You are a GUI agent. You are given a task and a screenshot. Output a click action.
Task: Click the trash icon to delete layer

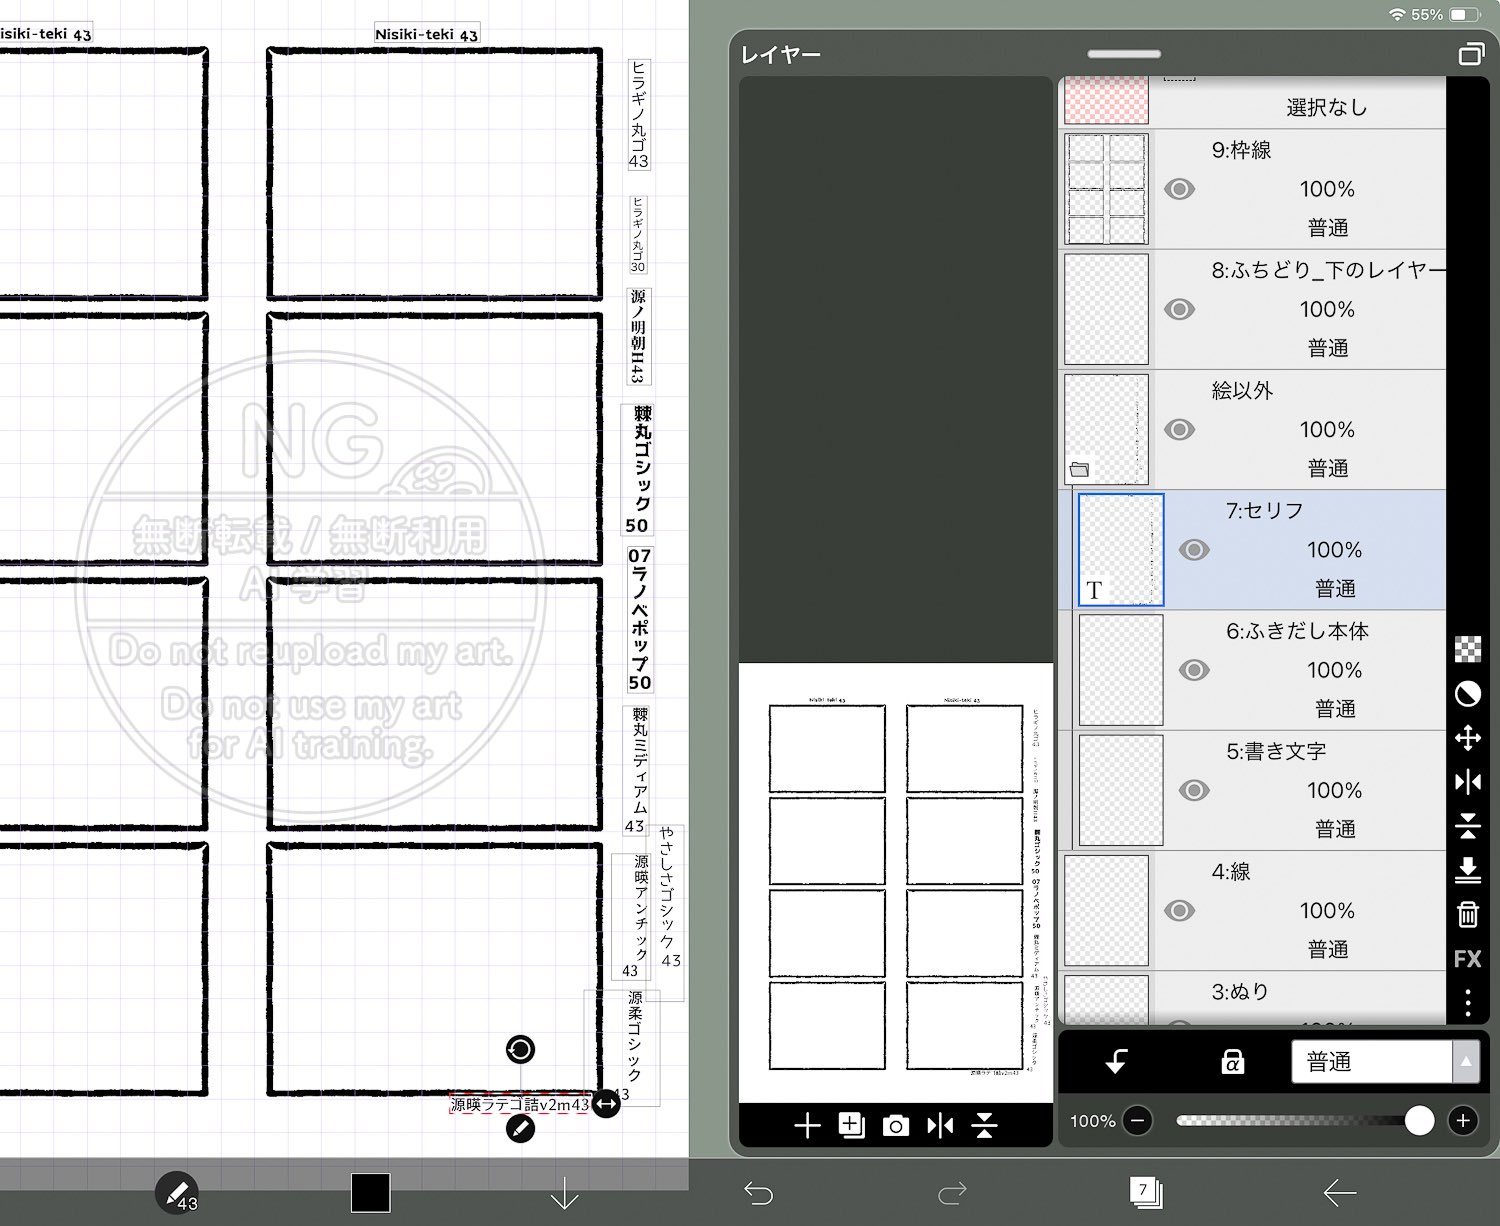[1467, 914]
